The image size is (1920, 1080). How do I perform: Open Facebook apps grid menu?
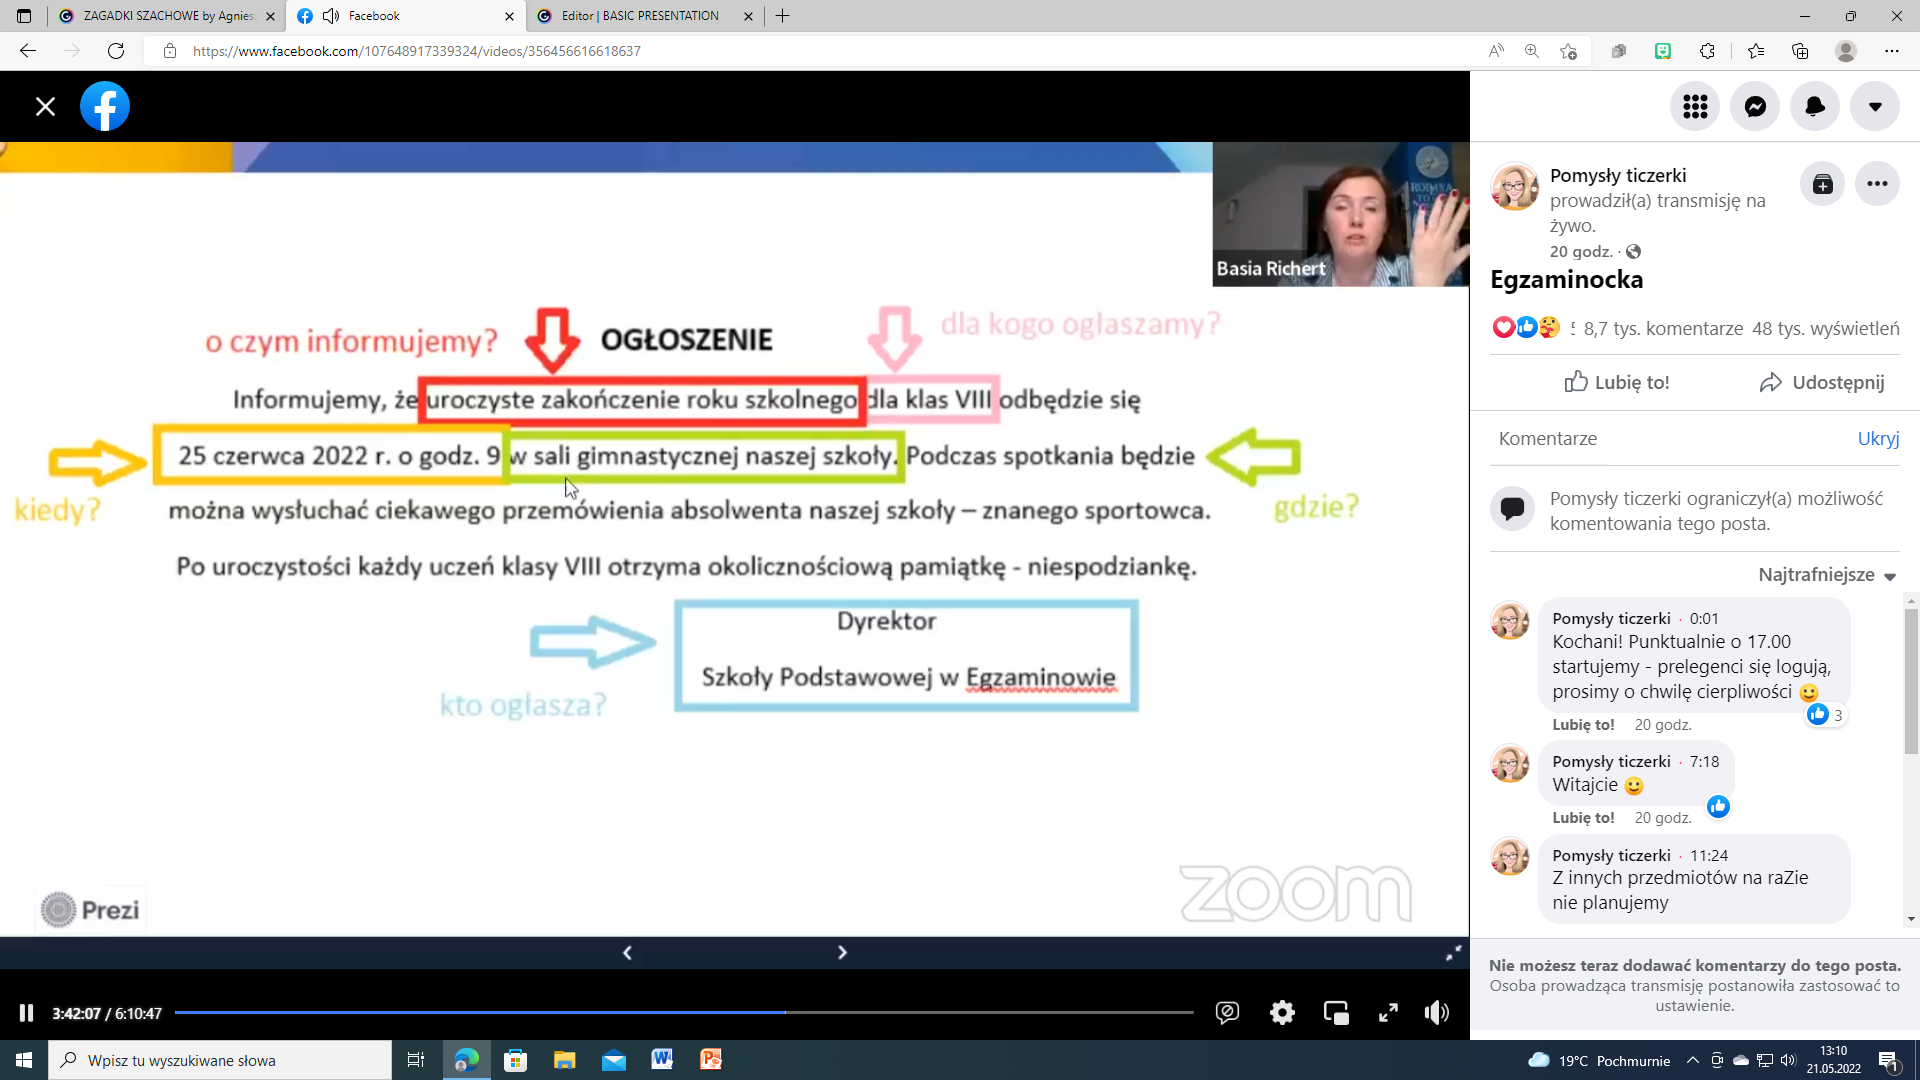pyautogui.click(x=1695, y=107)
